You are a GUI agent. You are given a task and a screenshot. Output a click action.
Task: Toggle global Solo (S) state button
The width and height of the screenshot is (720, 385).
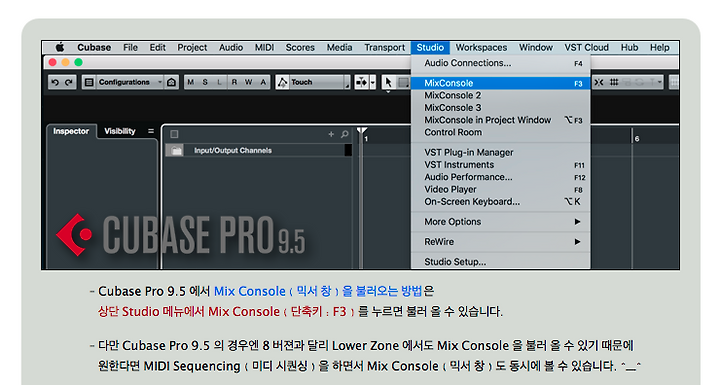coord(205,82)
